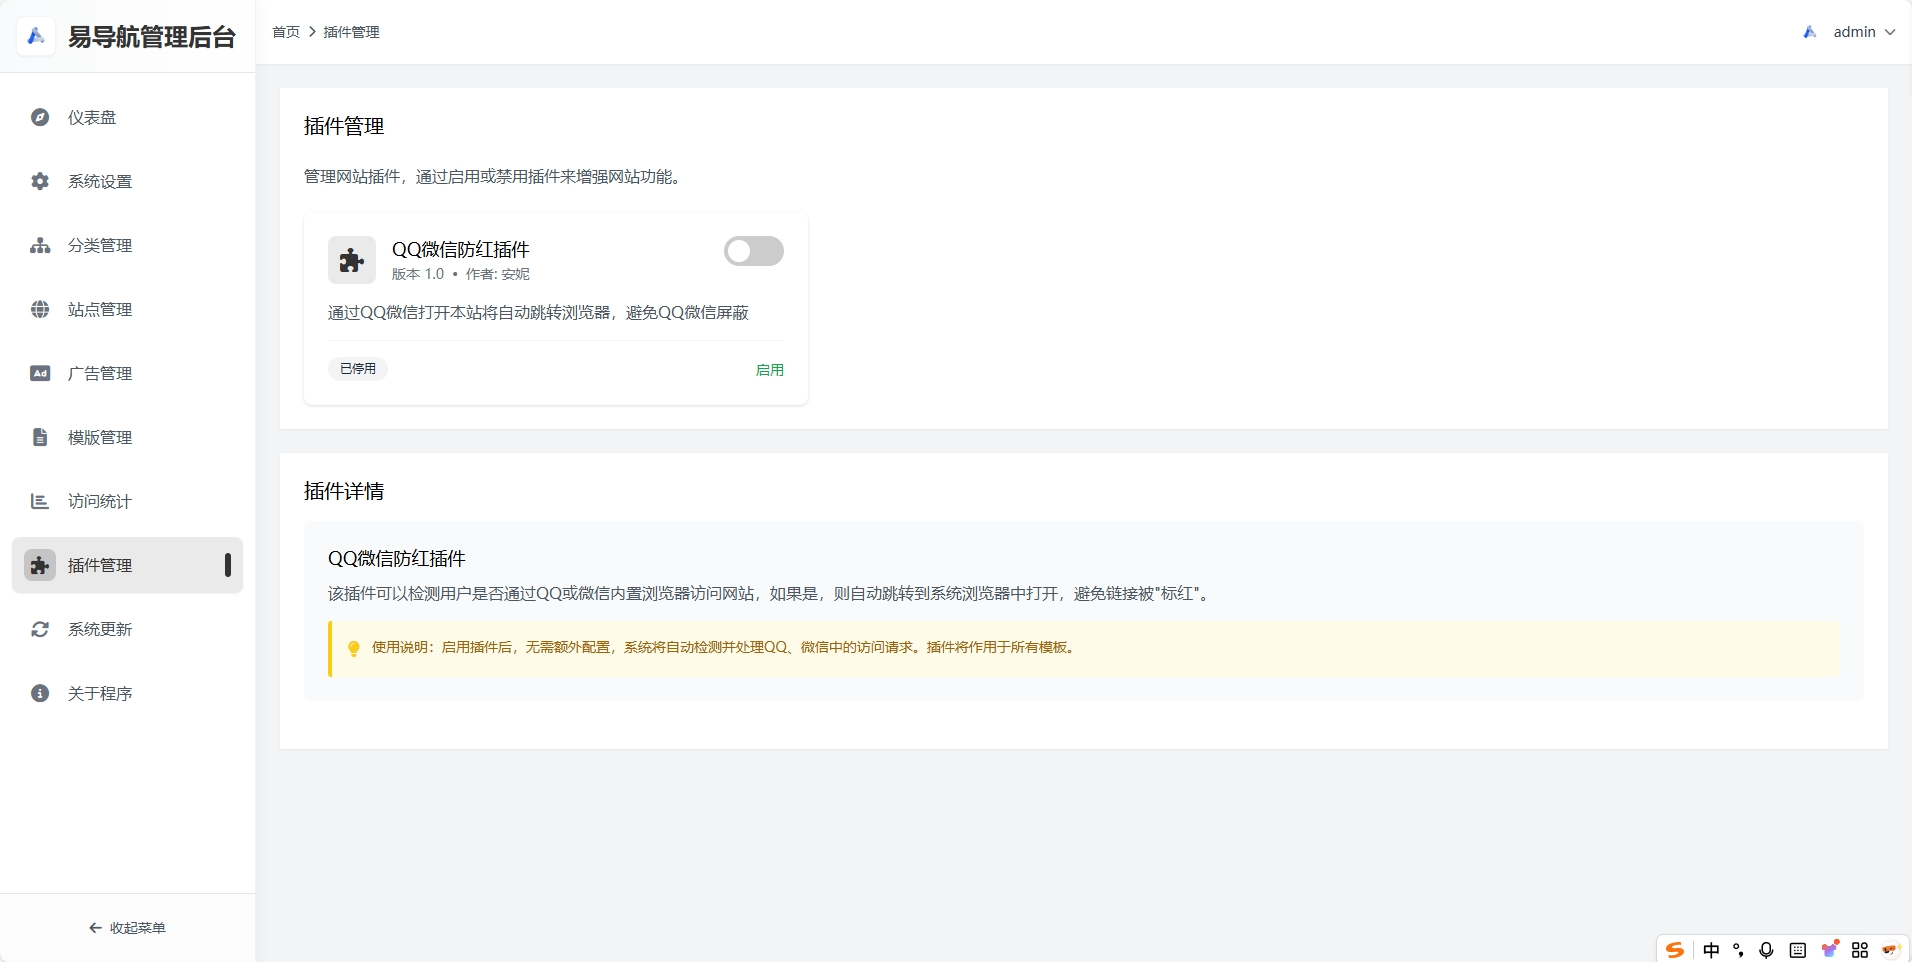Open the Sogou input method toolbox grid
1912x962 pixels.
click(1861, 949)
